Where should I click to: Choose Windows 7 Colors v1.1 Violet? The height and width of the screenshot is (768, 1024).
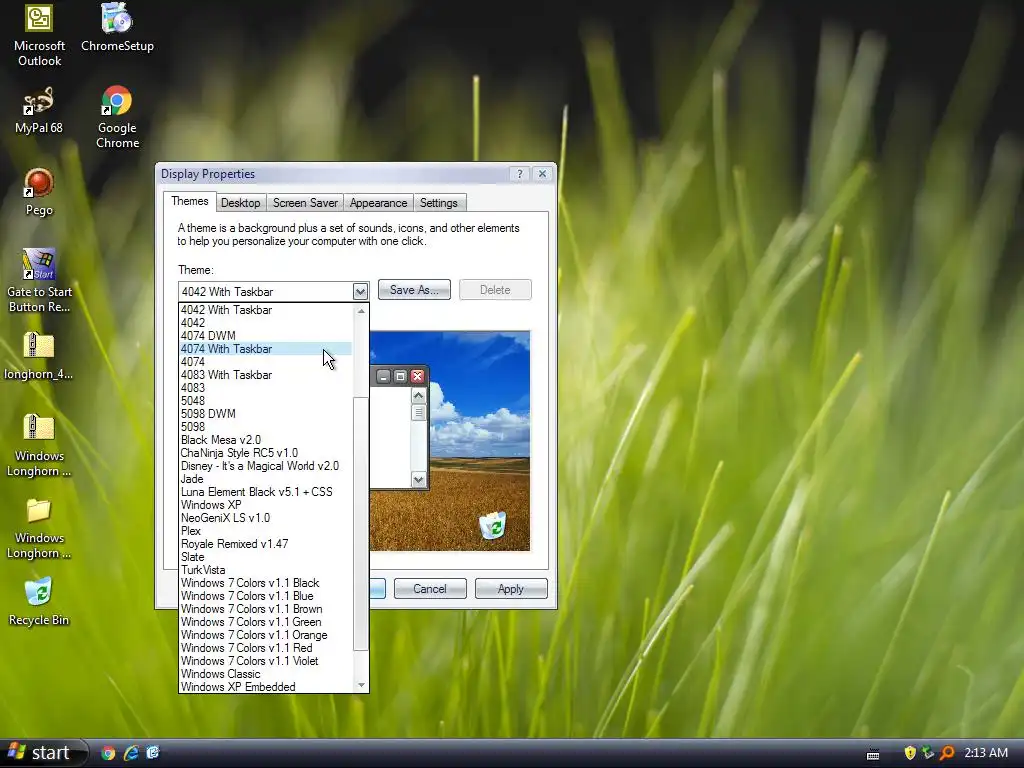266,662
